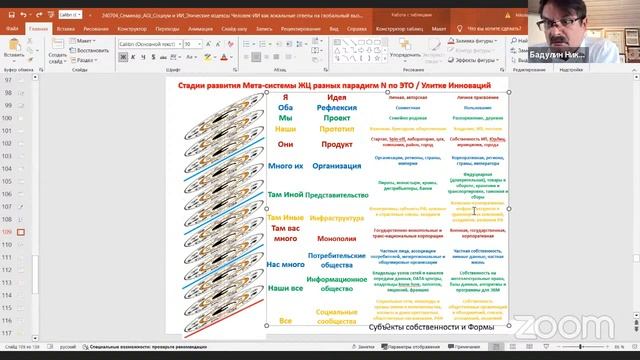This screenshot has width=640, height=360.
Task: Open the quick access font name box
Action: tap(70, 15)
